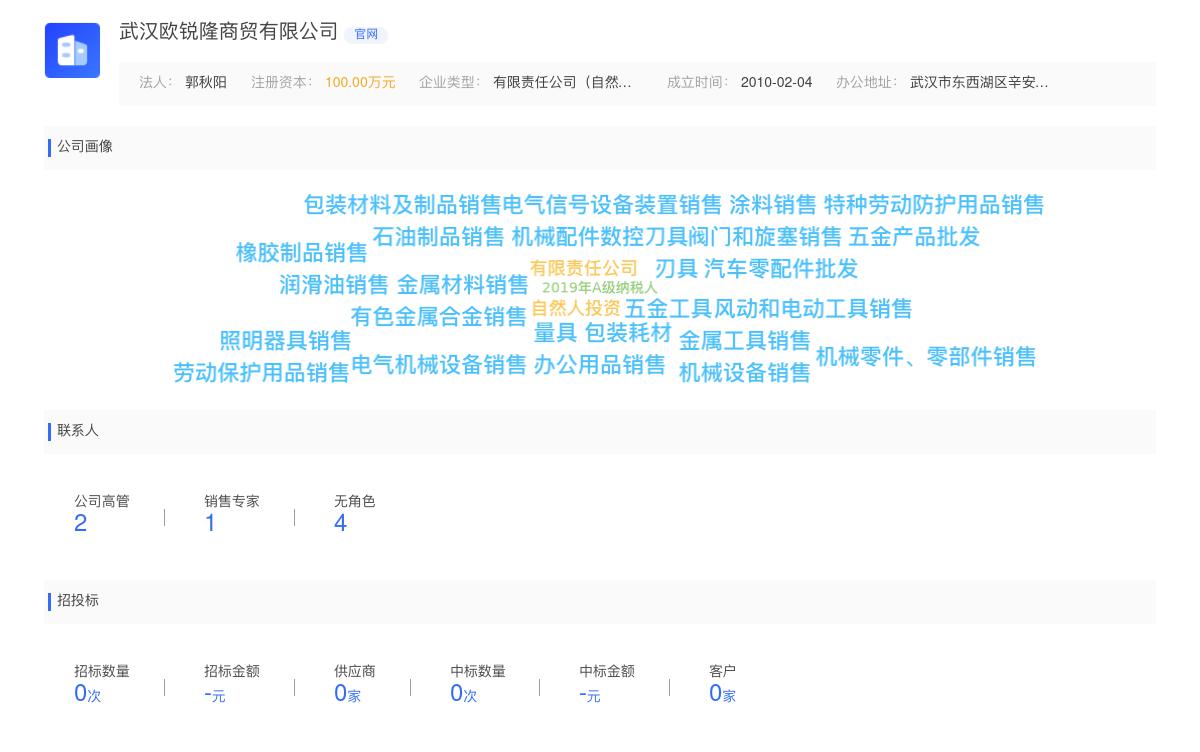Image resolution: width=1200 pixels, height=752 pixels.
Task: Click tag 五金工具
Action: pyautogui.click(x=669, y=309)
